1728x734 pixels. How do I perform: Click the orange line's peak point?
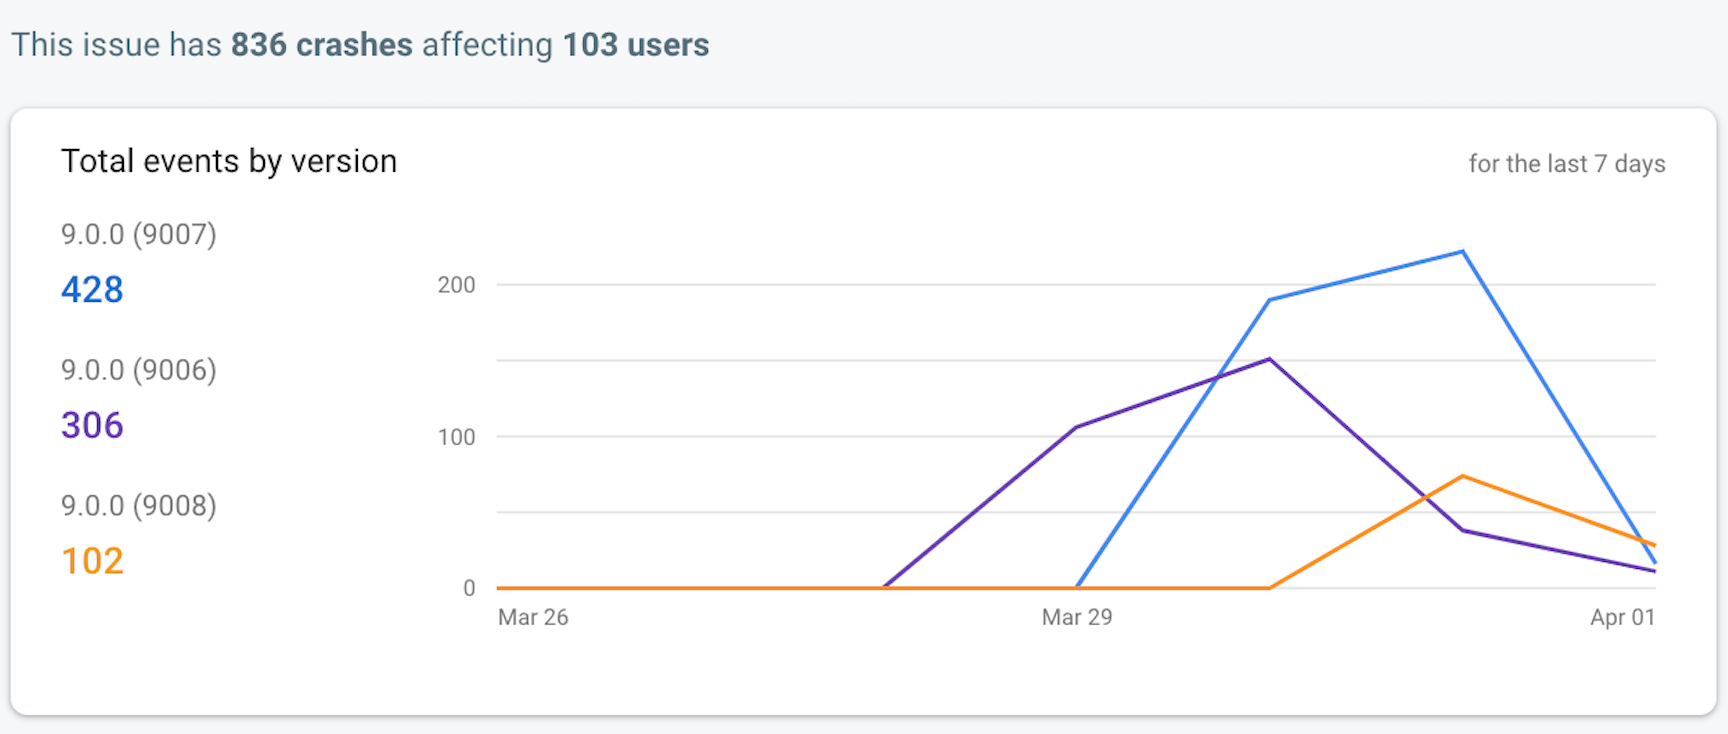(1462, 476)
